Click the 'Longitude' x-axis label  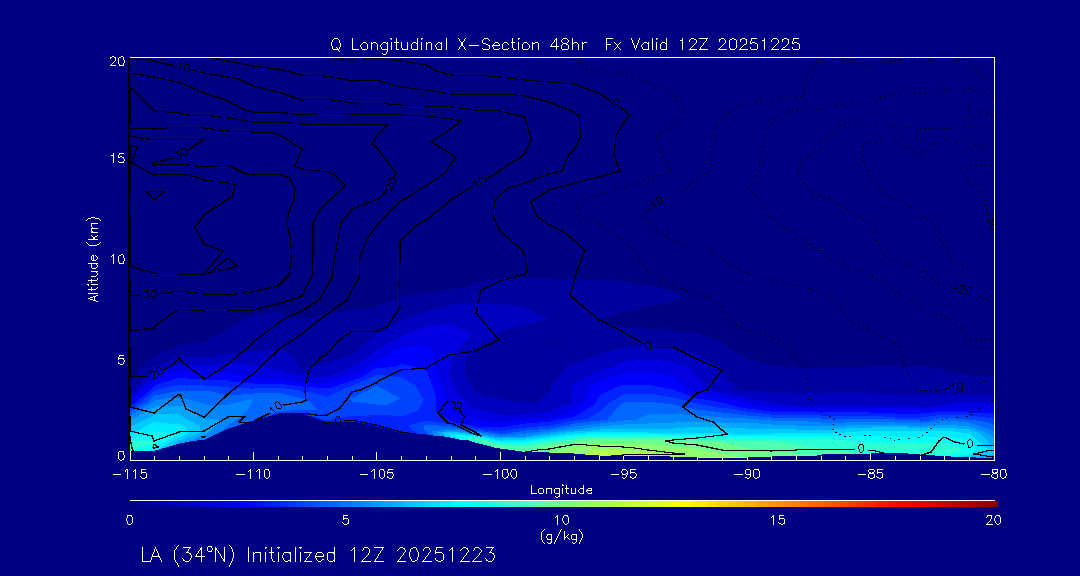point(561,490)
